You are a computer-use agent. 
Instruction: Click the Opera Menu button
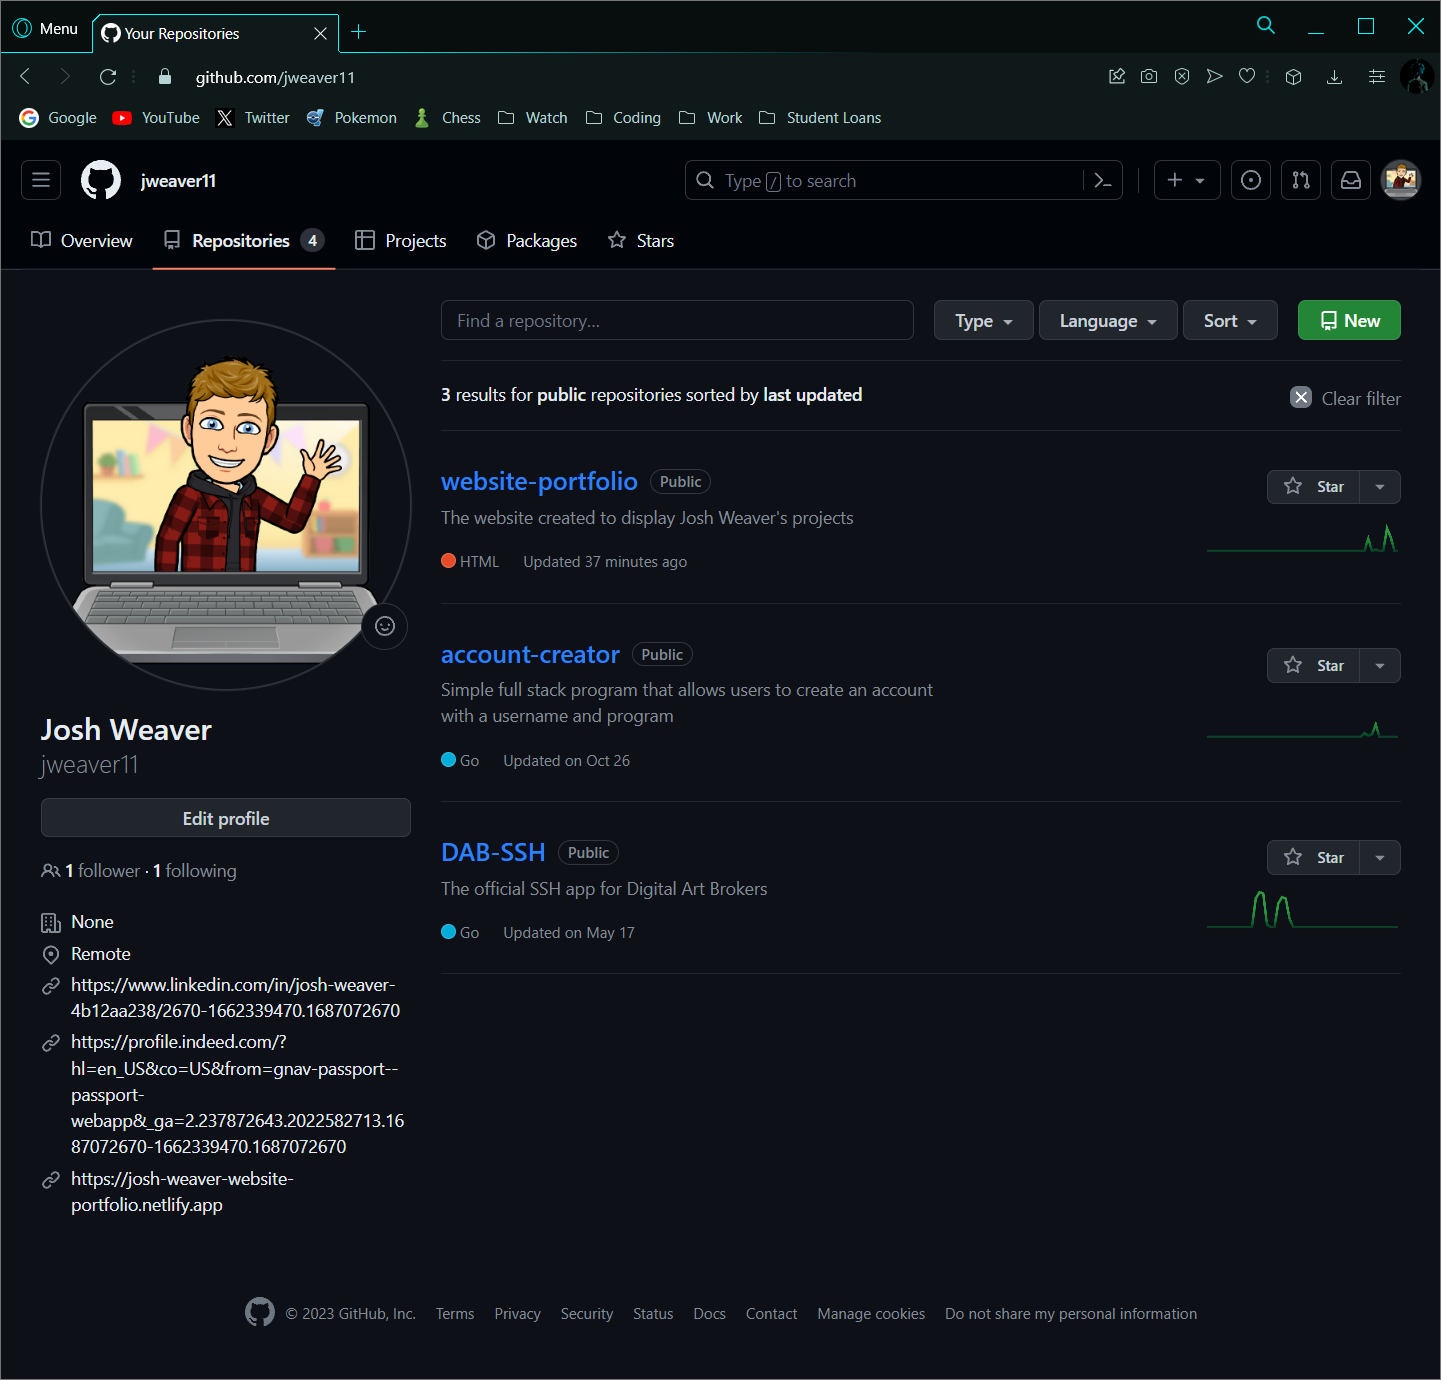(46, 29)
